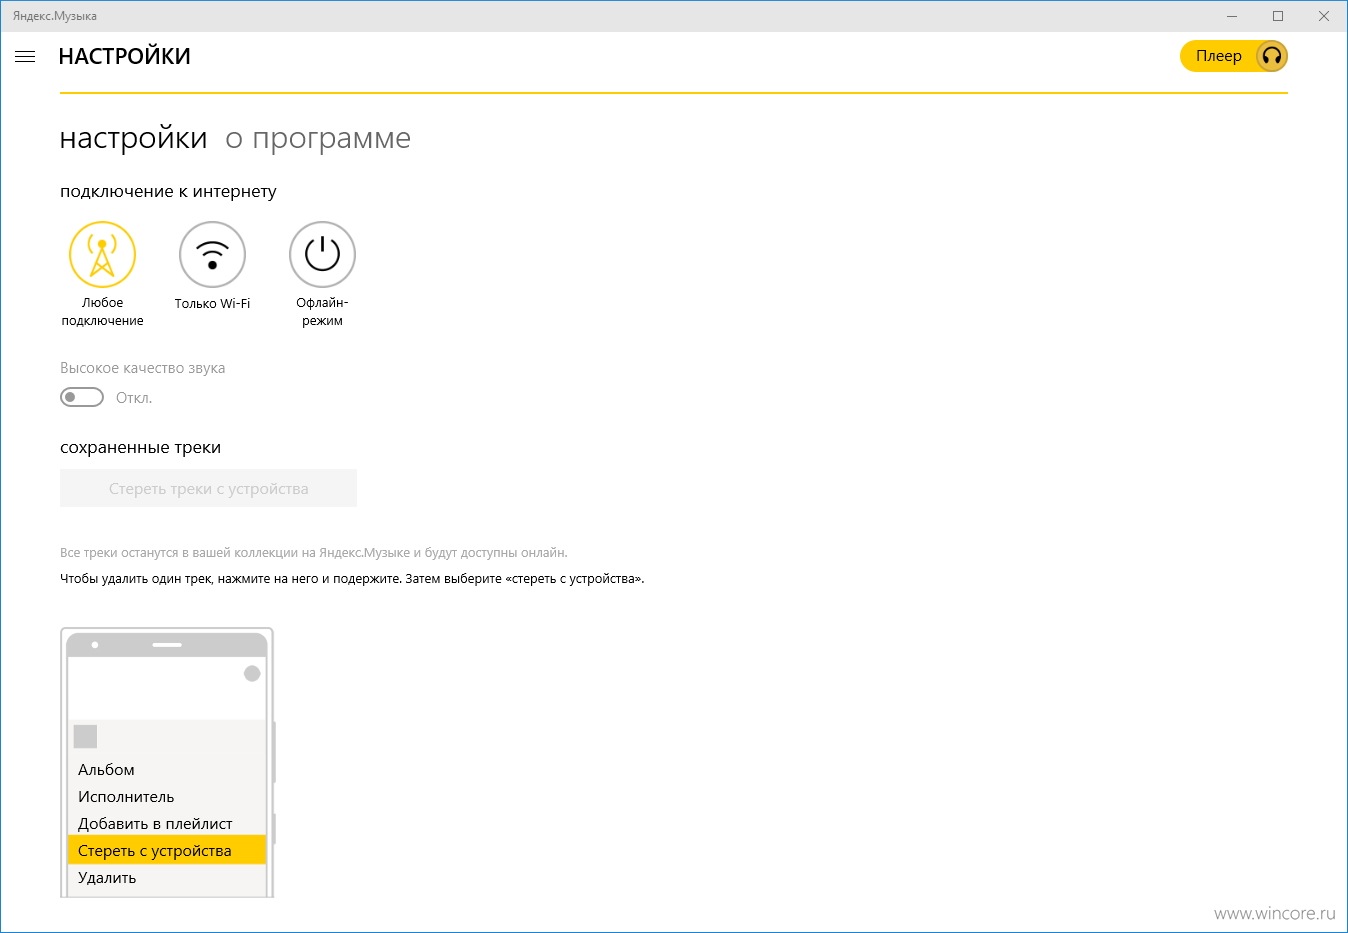Click the hint starting Чтобы удалить один трек
Image resolution: width=1348 pixels, height=933 pixels.
click(352, 578)
